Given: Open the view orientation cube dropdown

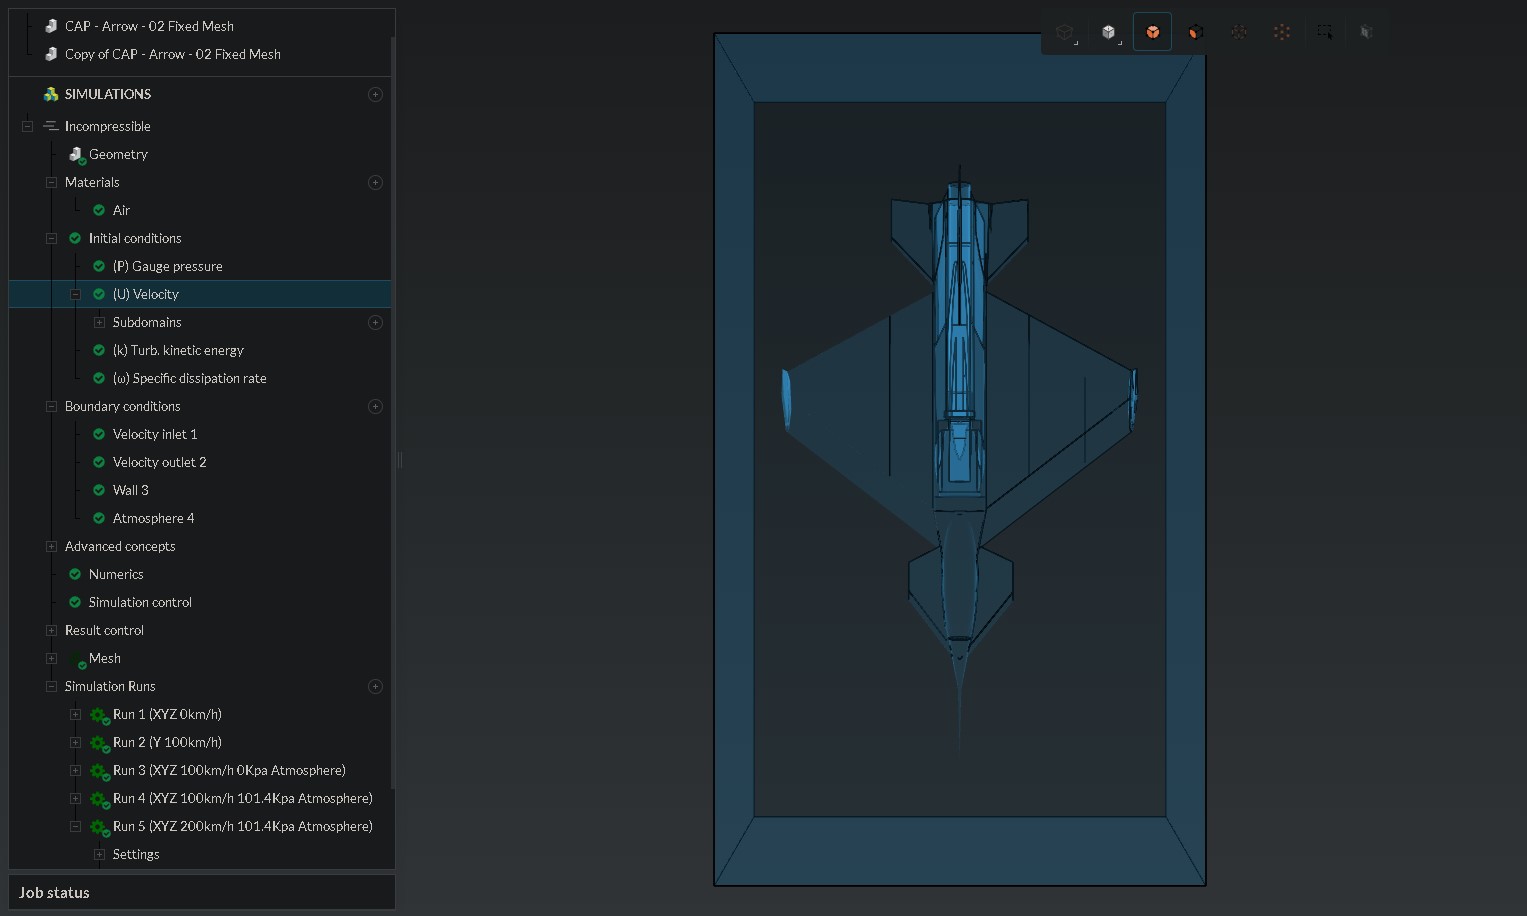Looking at the screenshot, I should click(x=1066, y=32).
